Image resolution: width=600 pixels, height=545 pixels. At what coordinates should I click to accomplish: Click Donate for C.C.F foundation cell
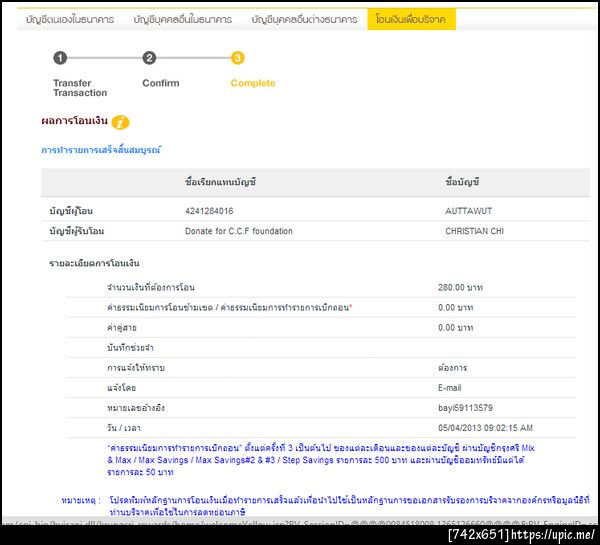point(239,231)
